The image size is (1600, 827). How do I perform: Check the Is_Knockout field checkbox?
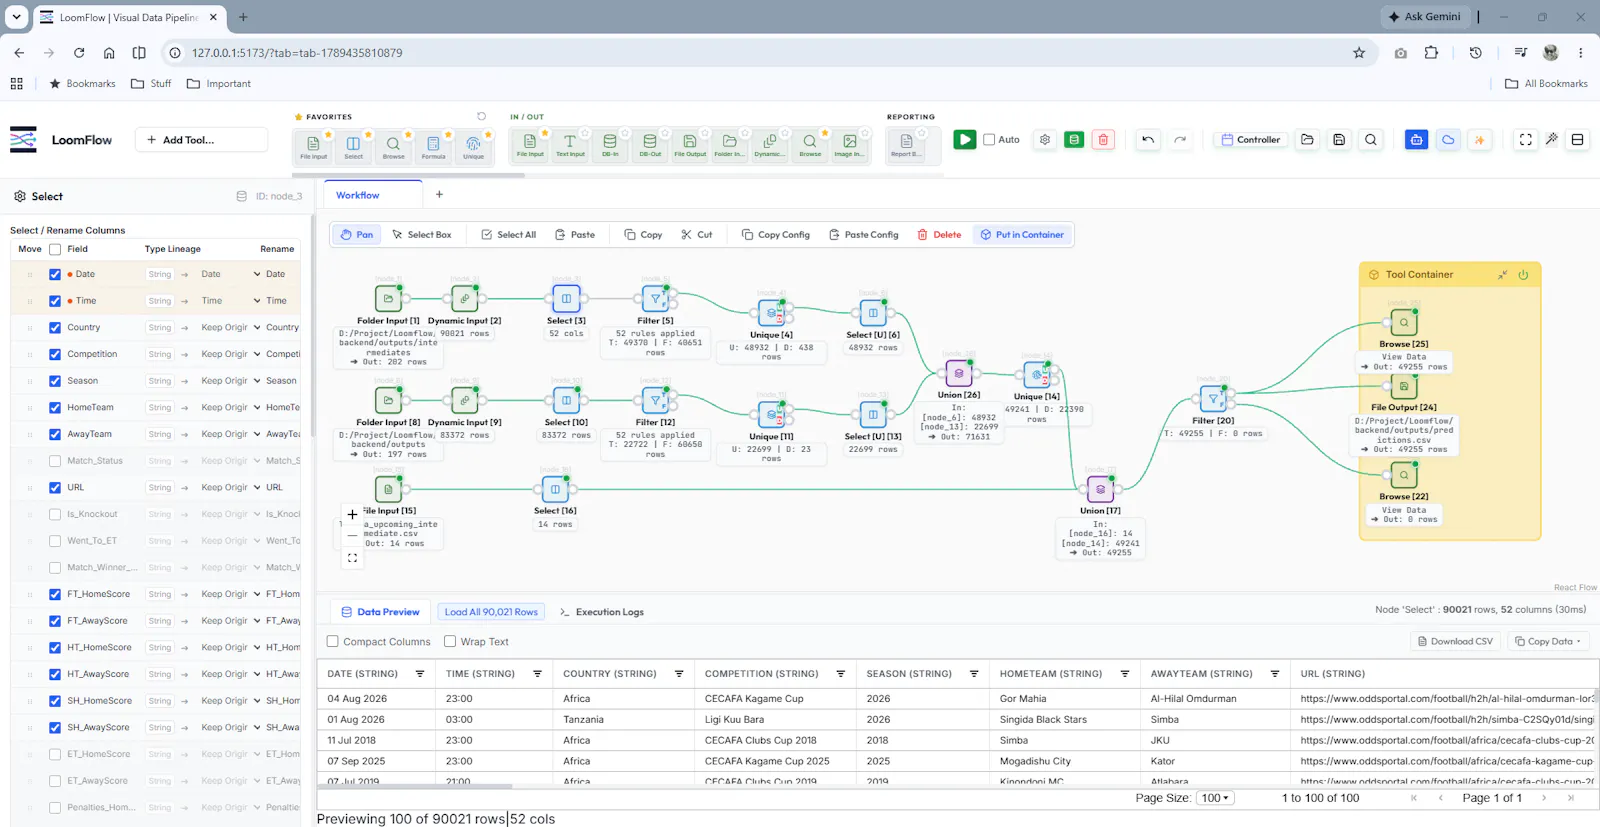click(x=55, y=514)
